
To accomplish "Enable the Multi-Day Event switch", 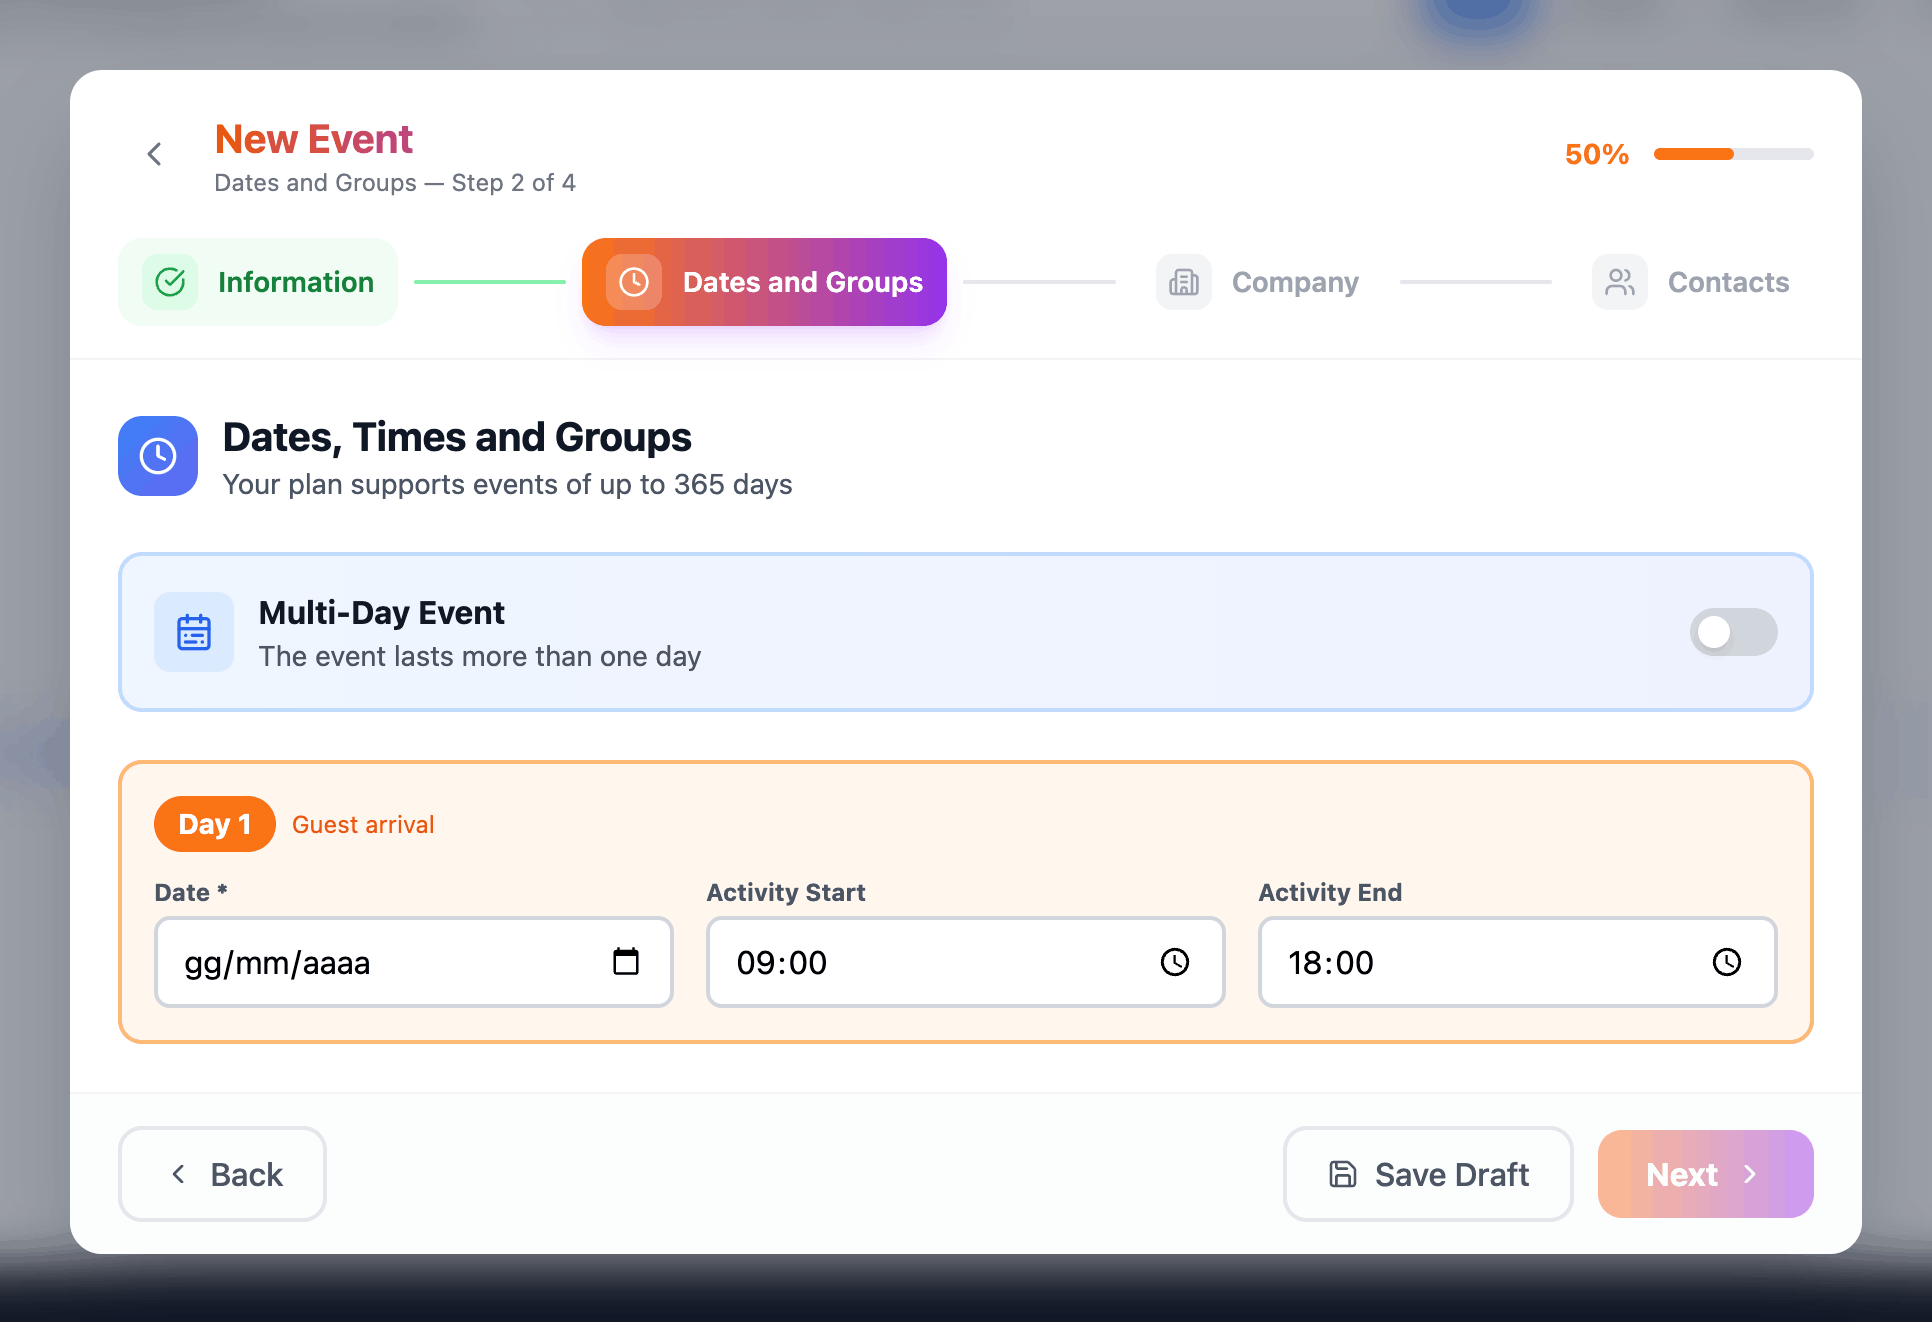I will 1734,632.
